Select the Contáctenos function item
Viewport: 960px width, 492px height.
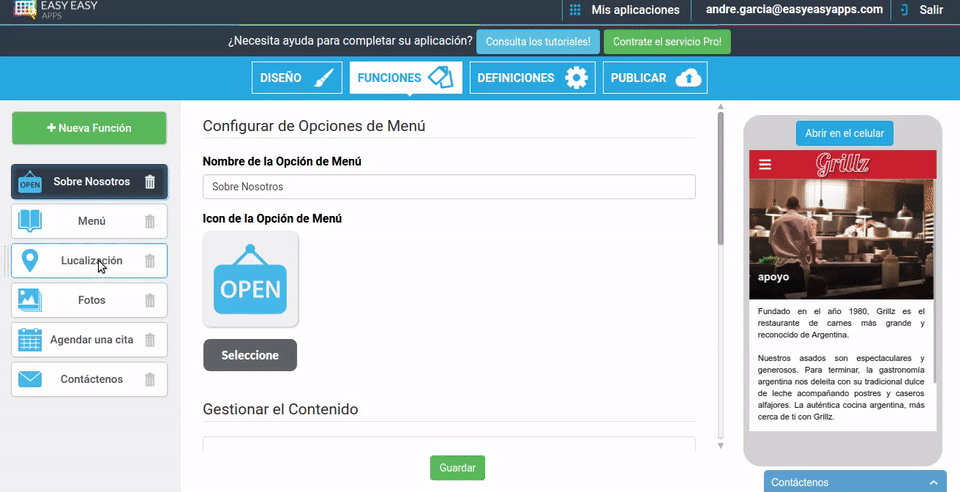pyautogui.click(x=89, y=379)
